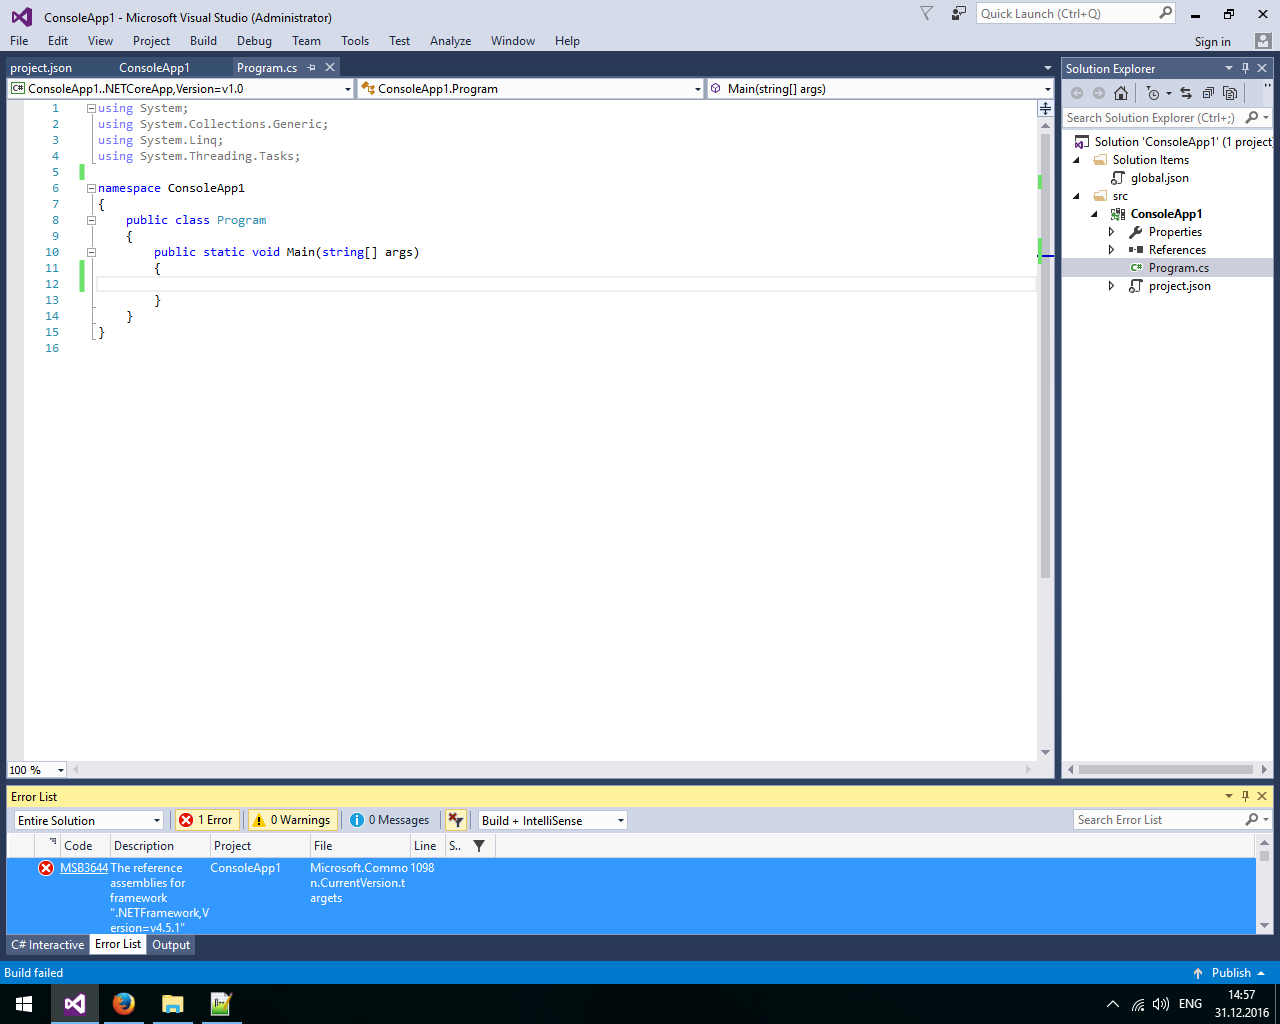This screenshot has width=1280, height=1024.
Task: Open Firefox from the taskbar
Action: coord(123,1004)
